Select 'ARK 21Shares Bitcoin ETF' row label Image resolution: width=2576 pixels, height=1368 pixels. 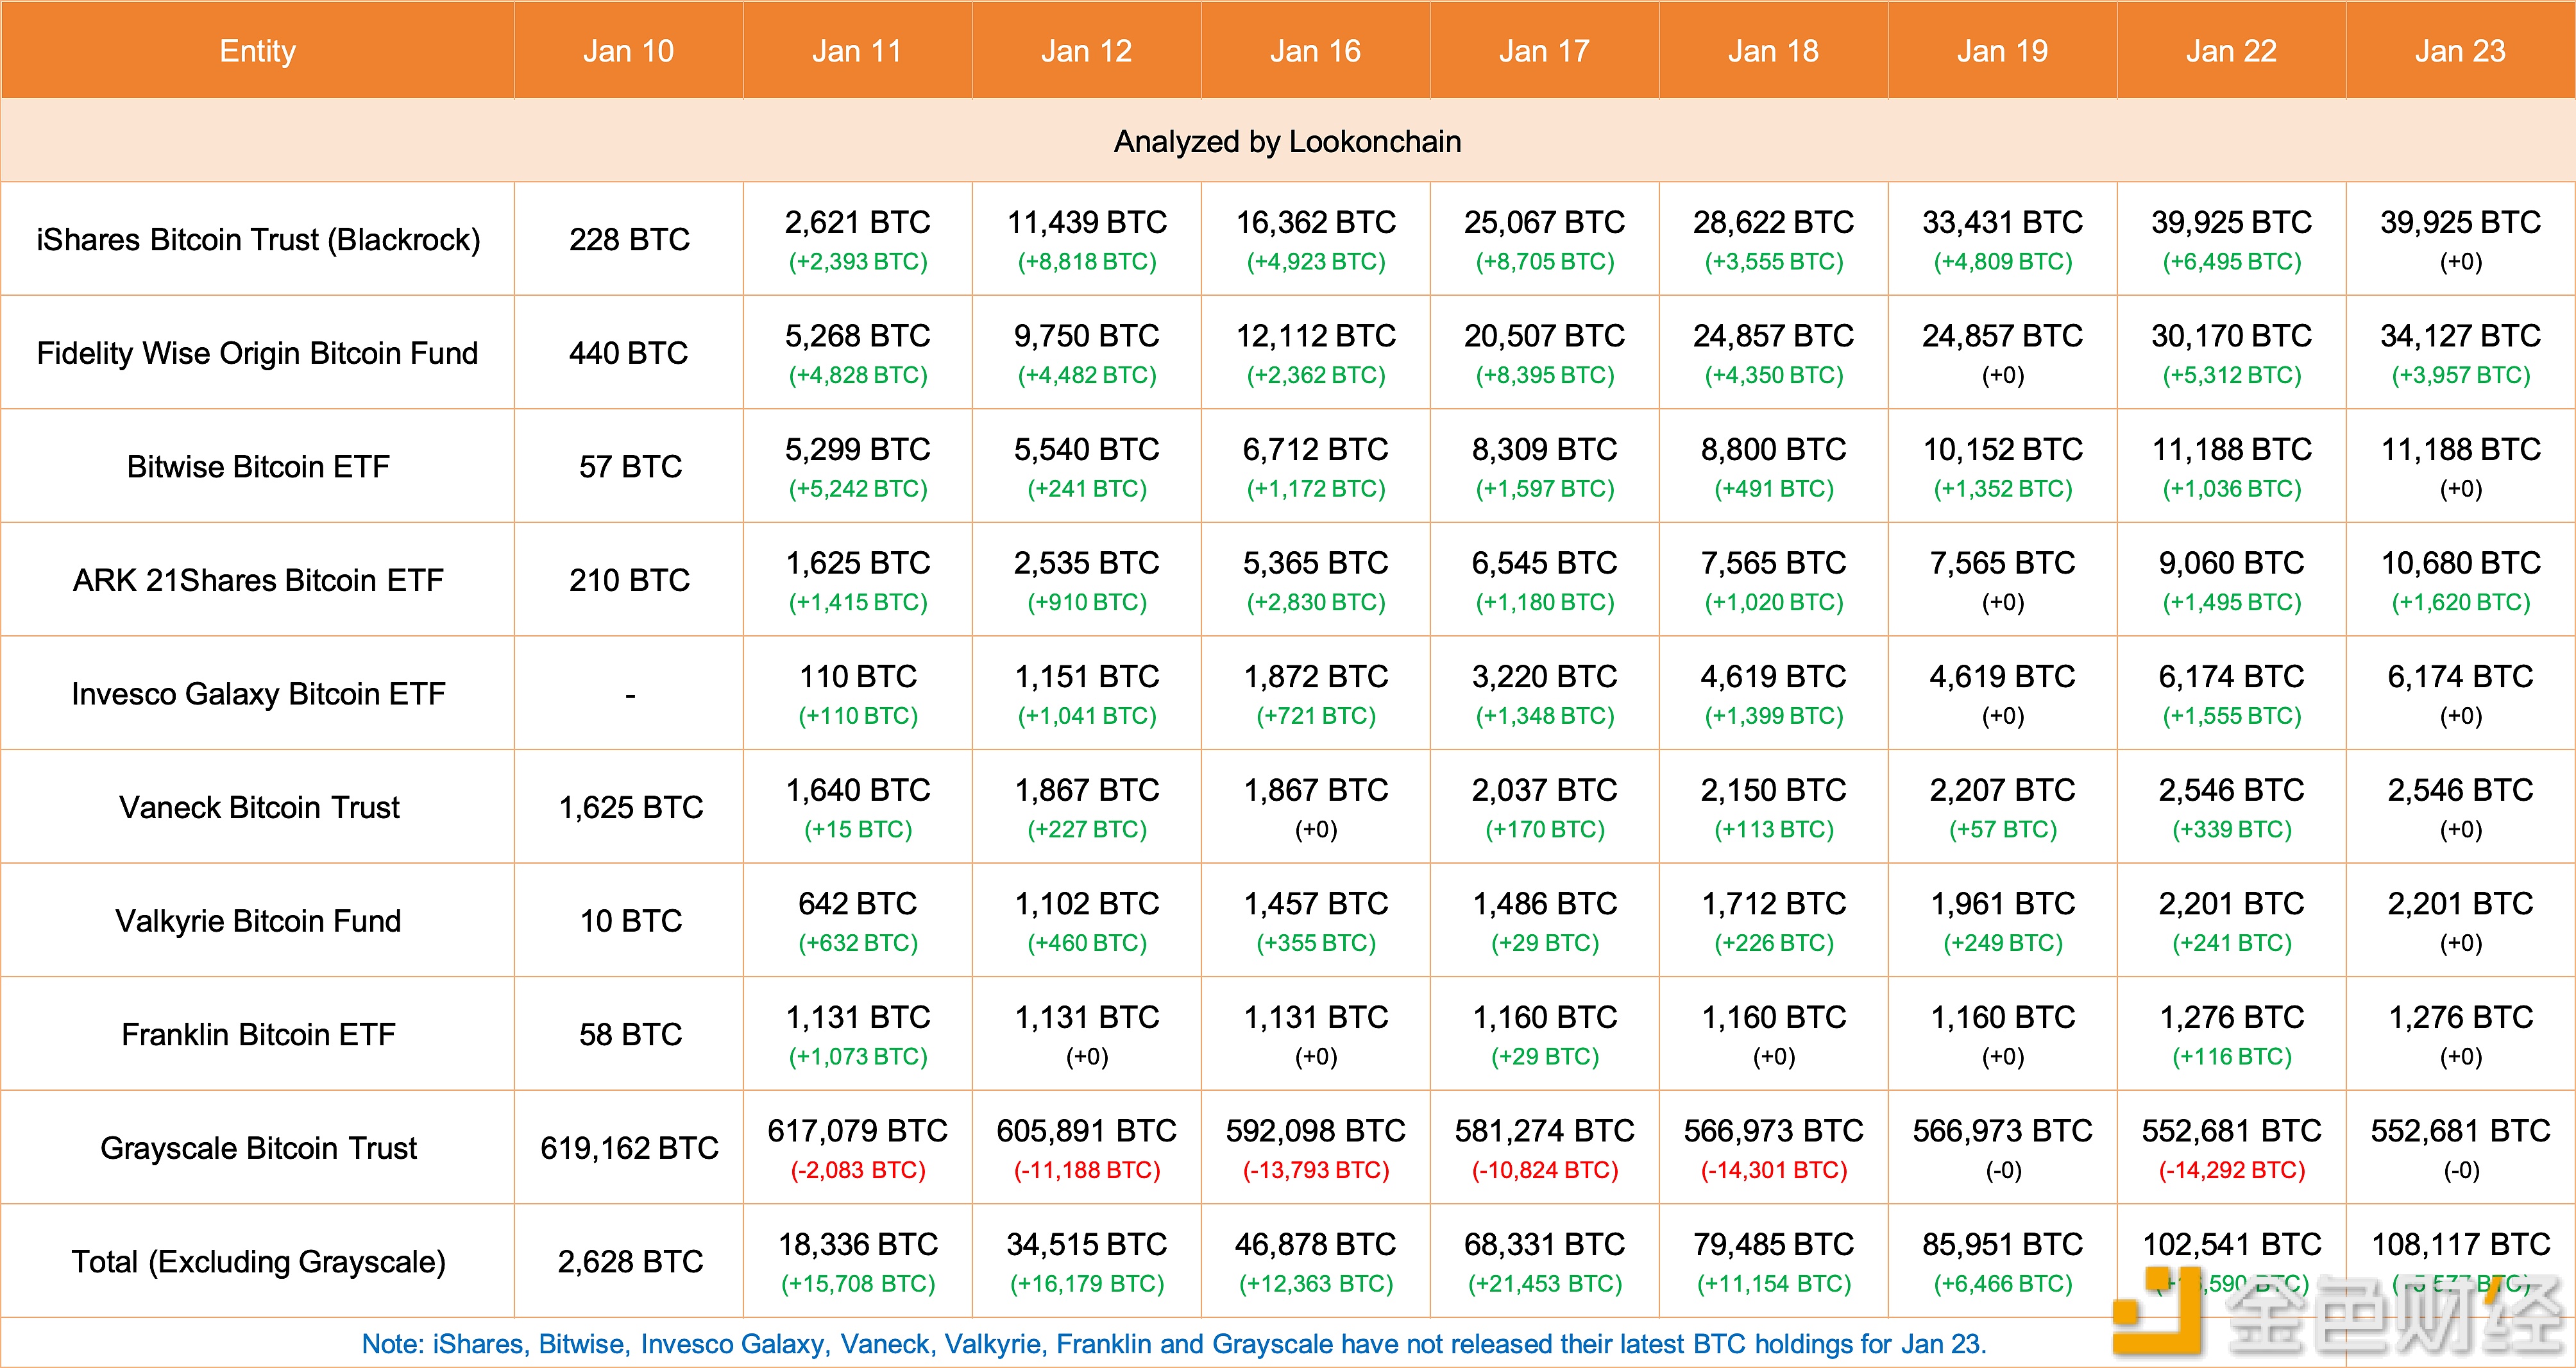pyautogui.click(x=258, y=580)
